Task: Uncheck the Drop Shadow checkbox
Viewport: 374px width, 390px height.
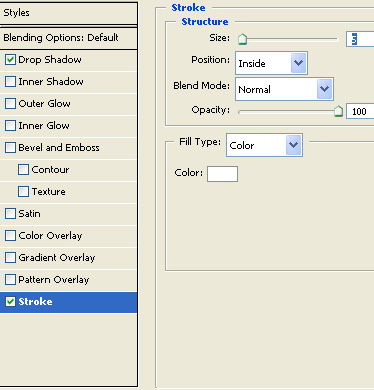Action: click(x=10, y=60)
